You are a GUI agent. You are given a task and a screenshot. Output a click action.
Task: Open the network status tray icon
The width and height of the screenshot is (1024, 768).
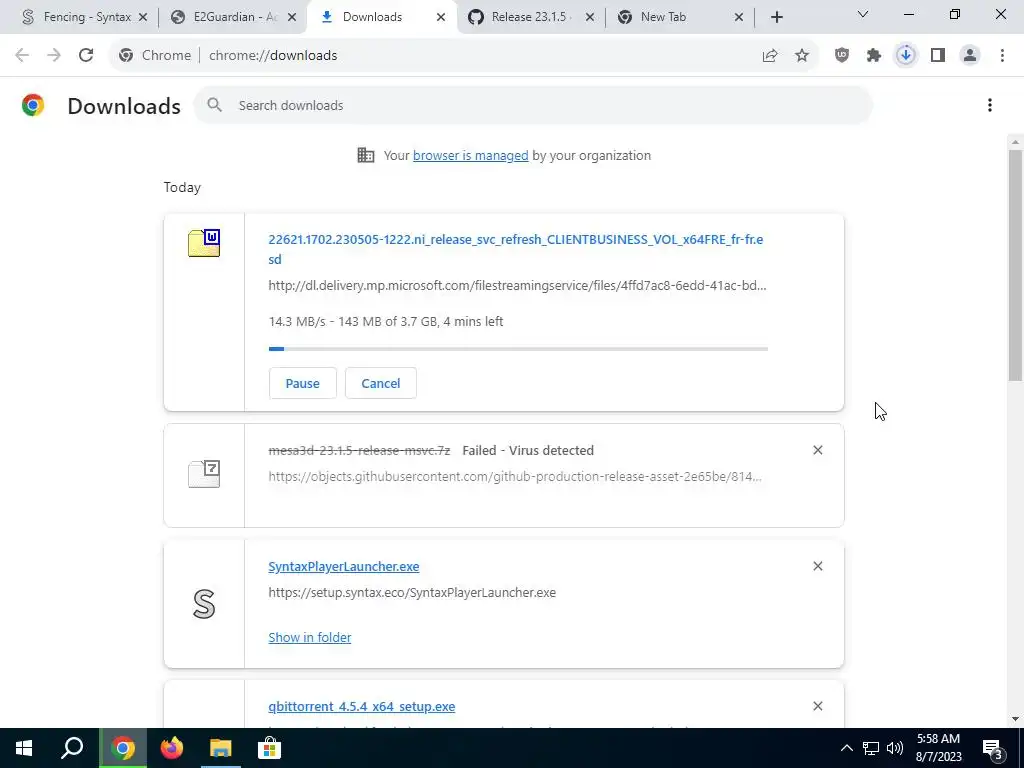tap(871, 748)
